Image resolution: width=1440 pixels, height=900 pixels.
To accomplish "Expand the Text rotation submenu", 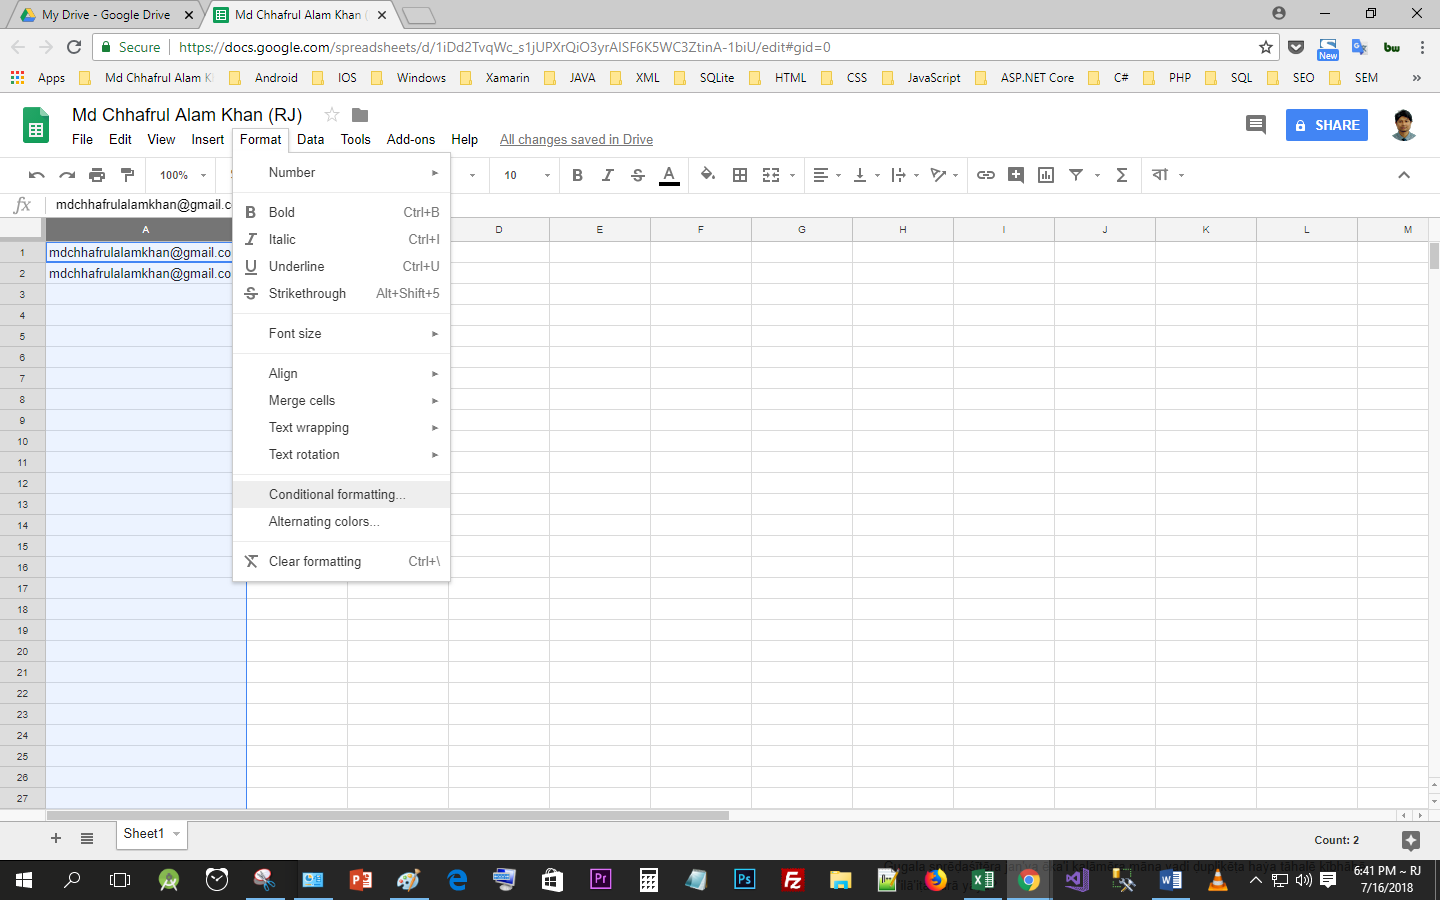I will tap(341, 455).
